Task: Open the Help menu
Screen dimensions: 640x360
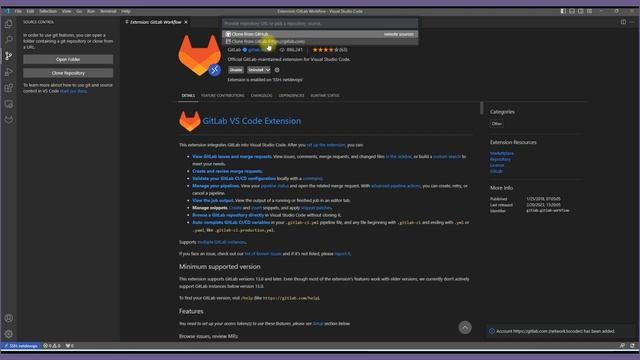Action: point(126,11)
